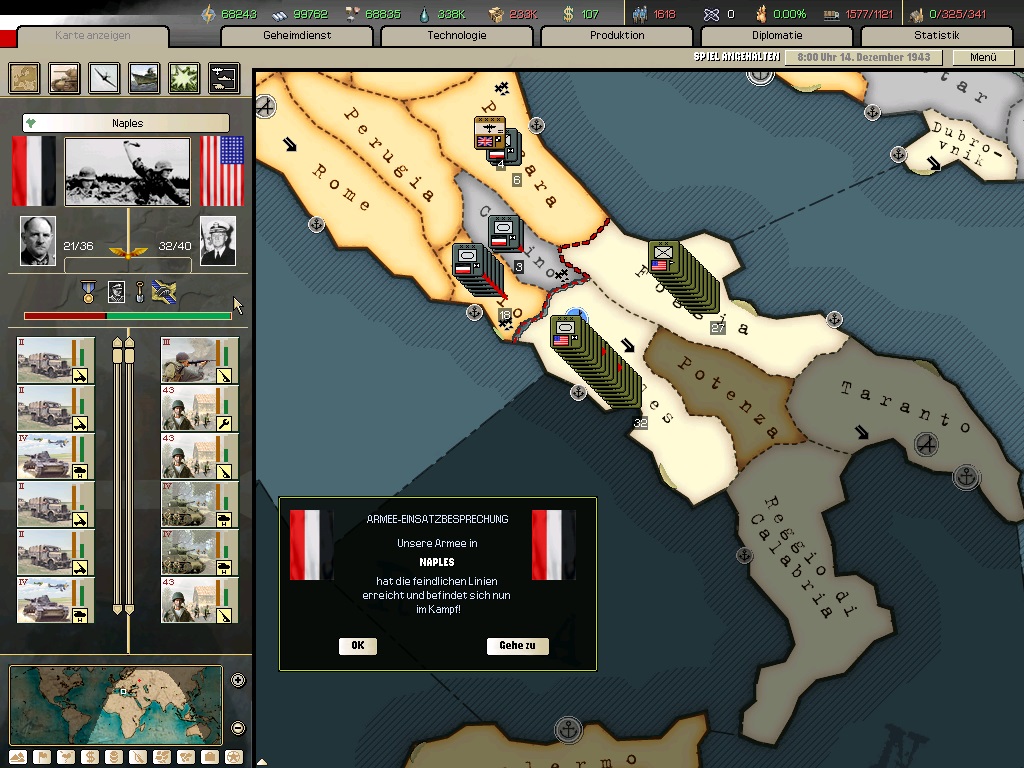
Task: Switch minimap to political flag map mode
Action: (x=42, y=757)
